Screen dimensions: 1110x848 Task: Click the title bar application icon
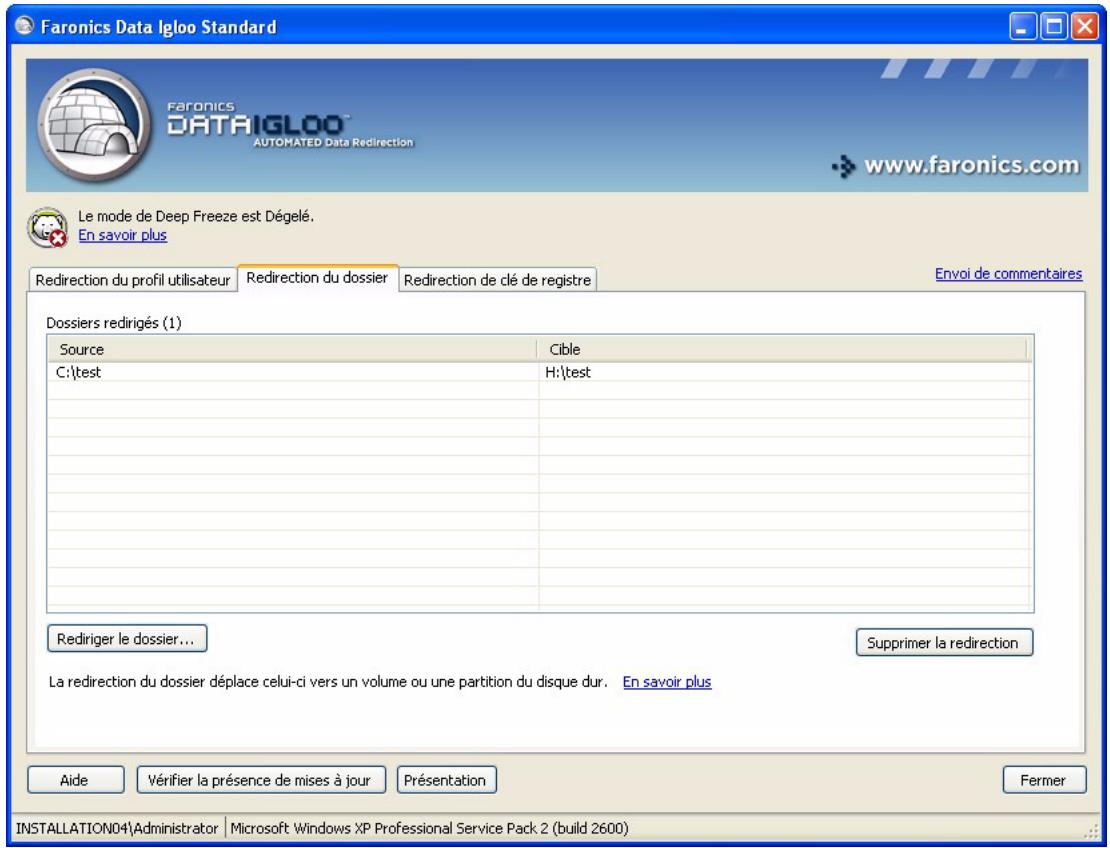coord(25,26)
